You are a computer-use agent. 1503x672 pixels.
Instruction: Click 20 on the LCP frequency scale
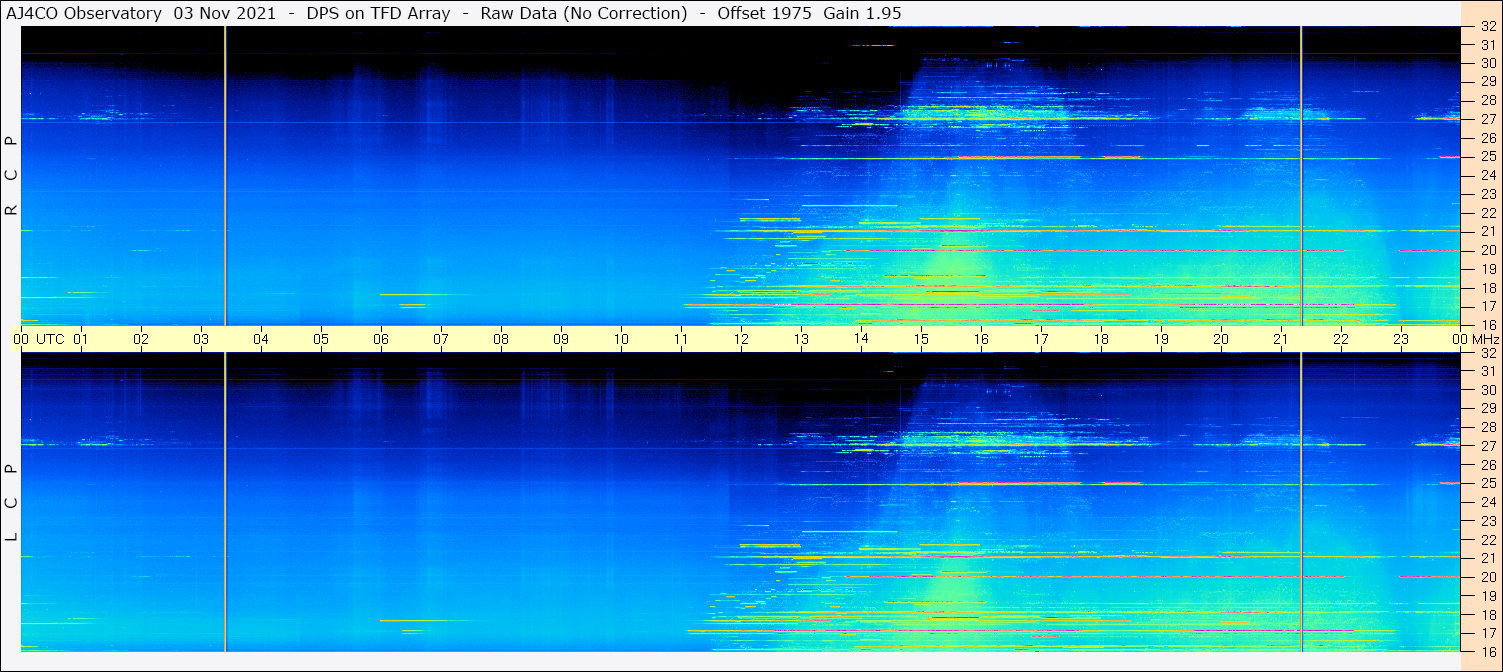tap(1487, 577)
